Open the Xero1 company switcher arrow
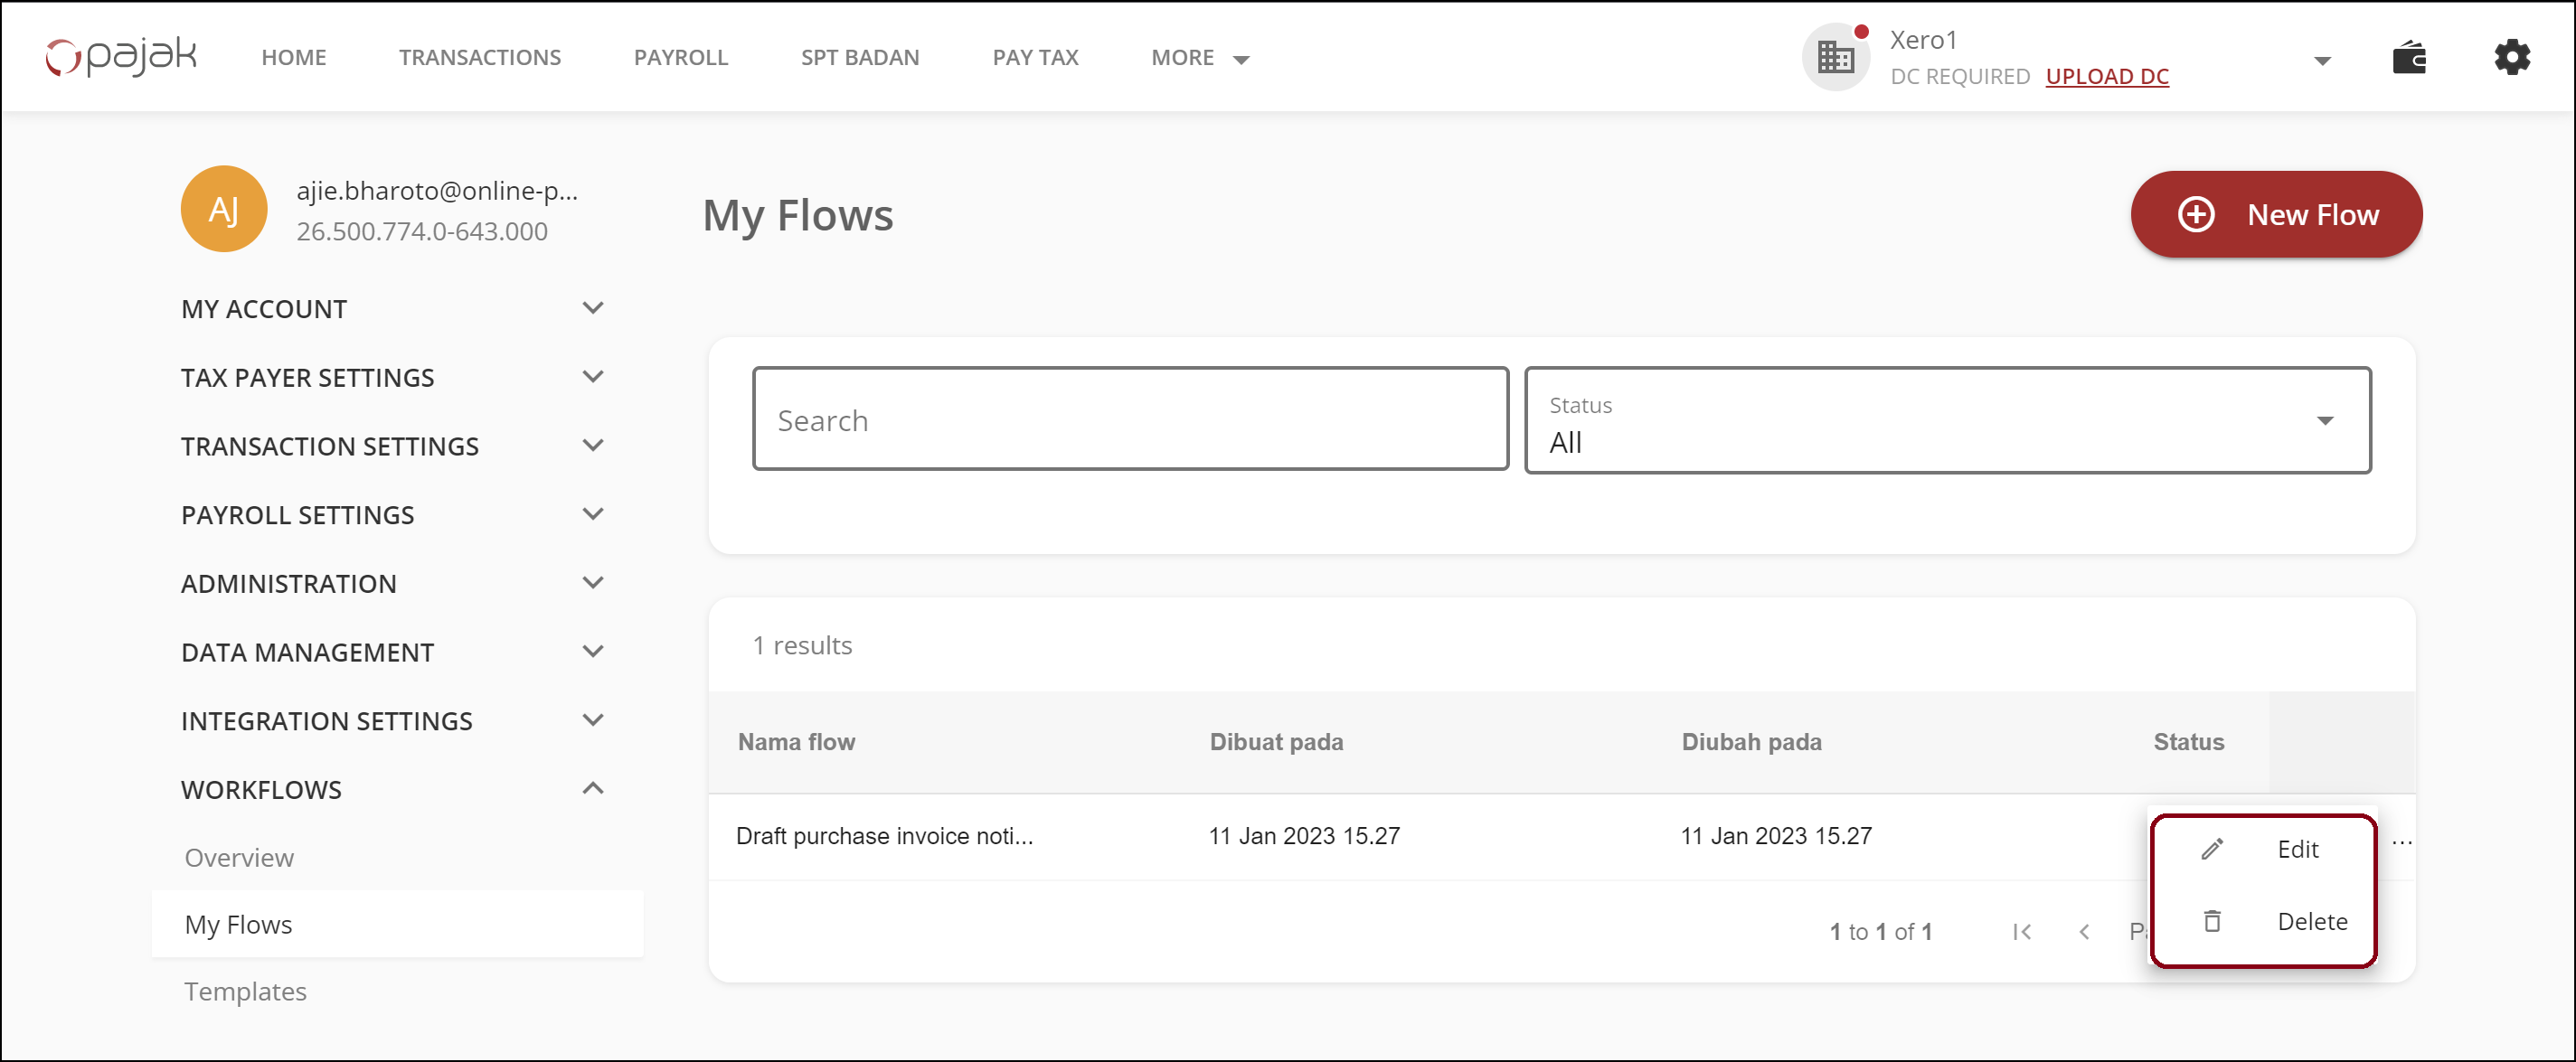The image size is (2576, 1062). click(x=2322, y=61)
